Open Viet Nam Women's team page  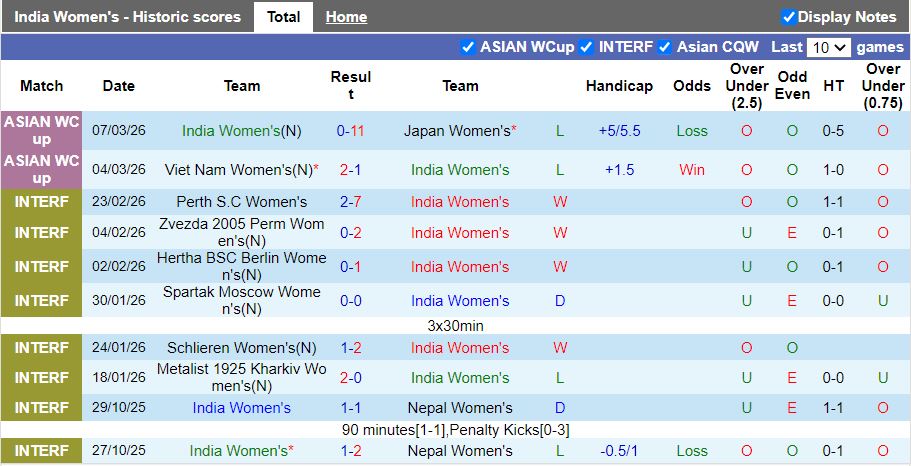pyautogui.click(x=238, y=170)
